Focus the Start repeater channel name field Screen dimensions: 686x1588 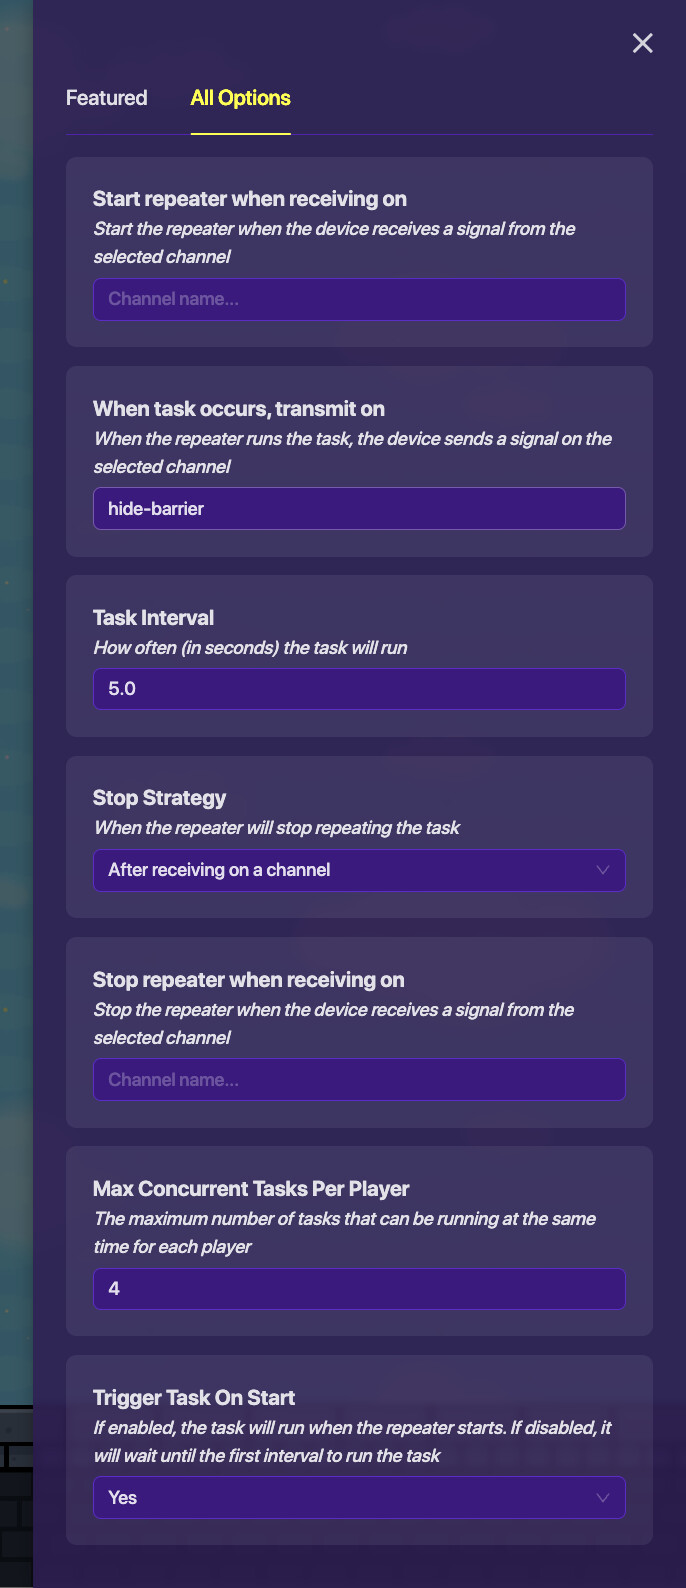point(359,299)
